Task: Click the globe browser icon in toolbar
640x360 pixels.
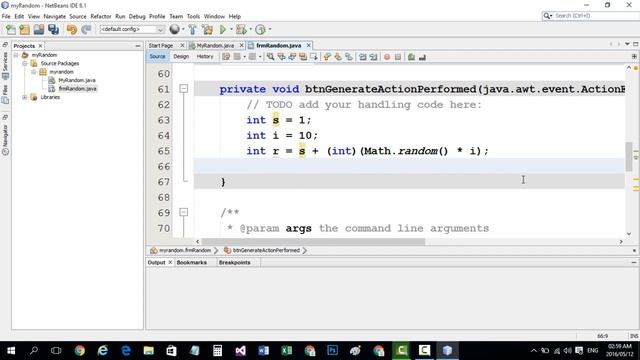Action: (x=174, y=29)
